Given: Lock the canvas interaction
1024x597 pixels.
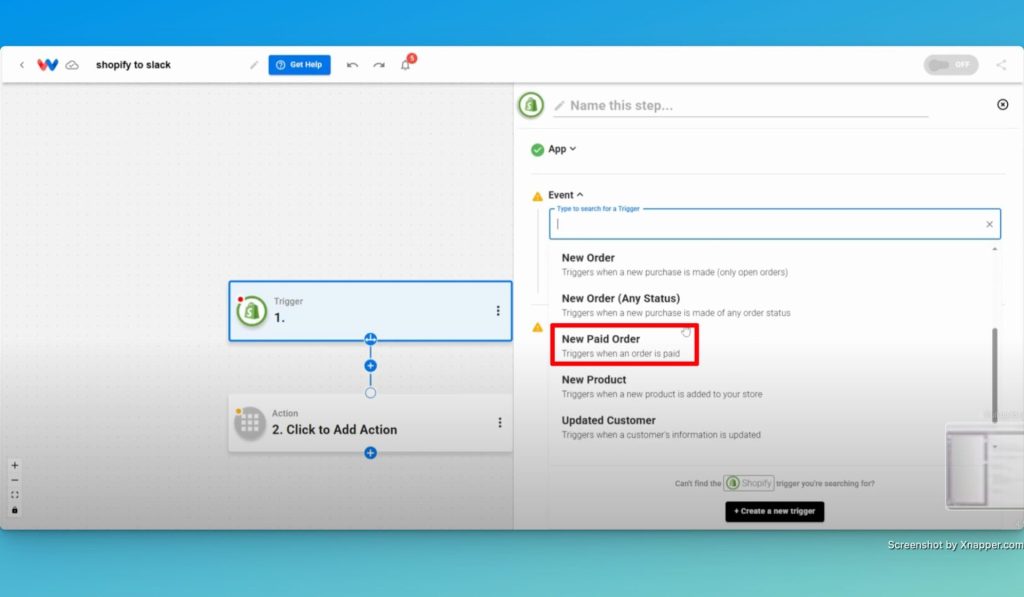Looking at the screenshot, I should click(x=14, y=510).
